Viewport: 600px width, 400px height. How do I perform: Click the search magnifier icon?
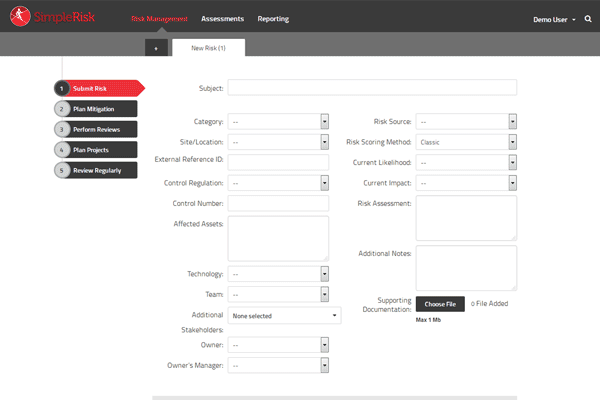(x=587, y=19)
